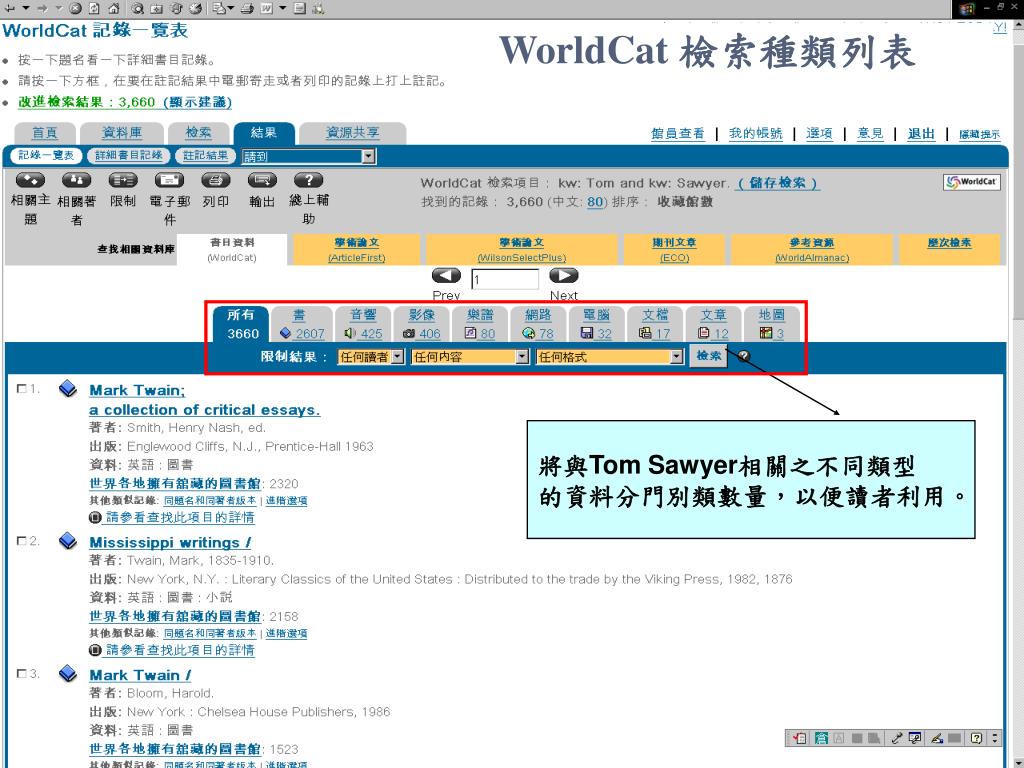Screen dimensions: 1024x768
Task: Open the 我的帳號 account link
Action: pyautogui.click(x=756, y=133)
